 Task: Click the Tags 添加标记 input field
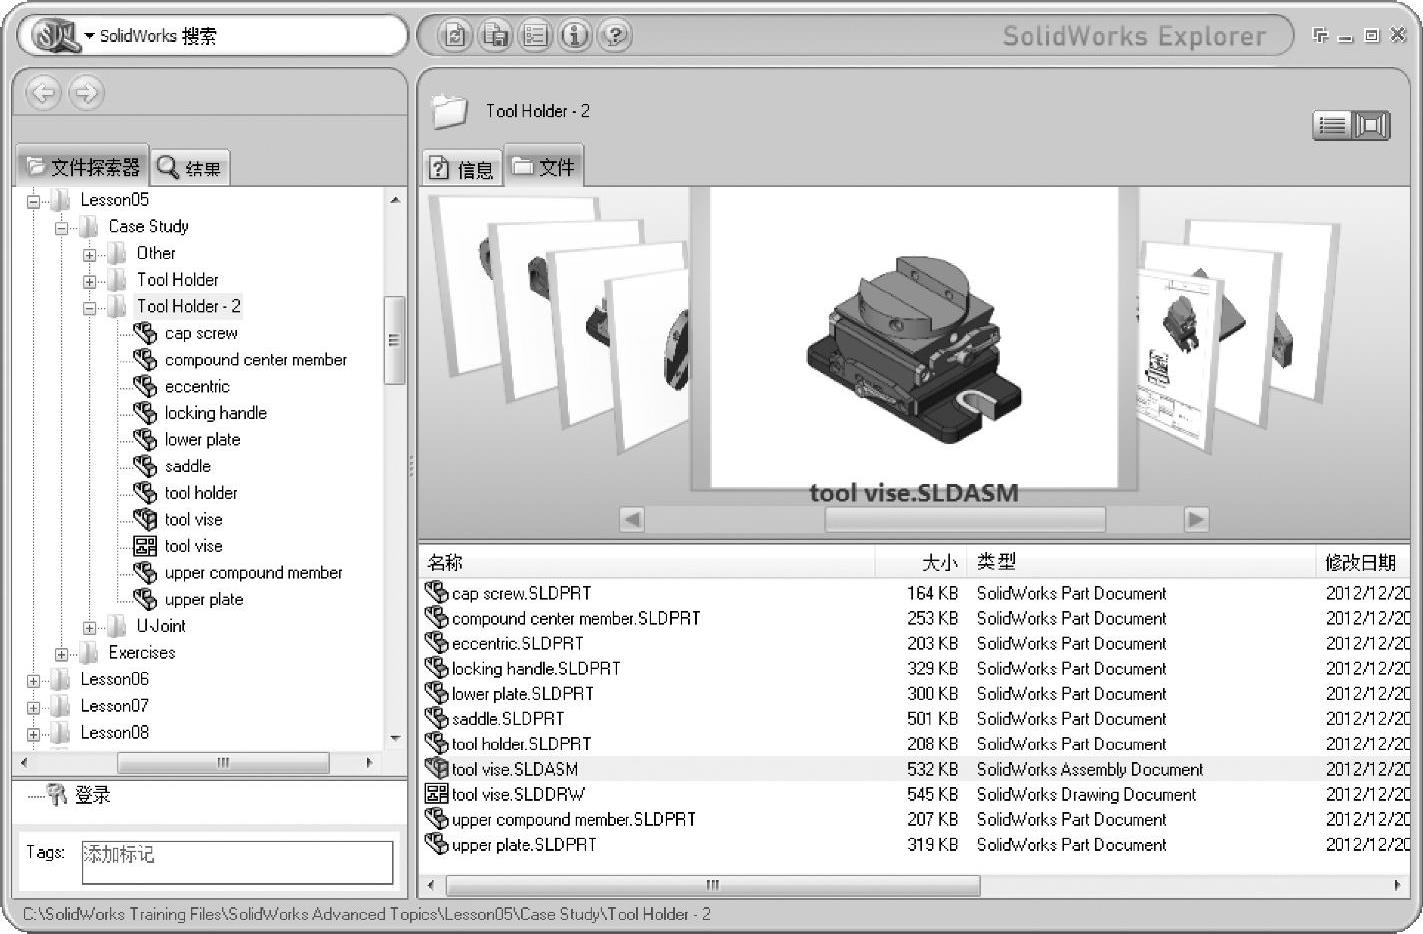coord(237,861)
